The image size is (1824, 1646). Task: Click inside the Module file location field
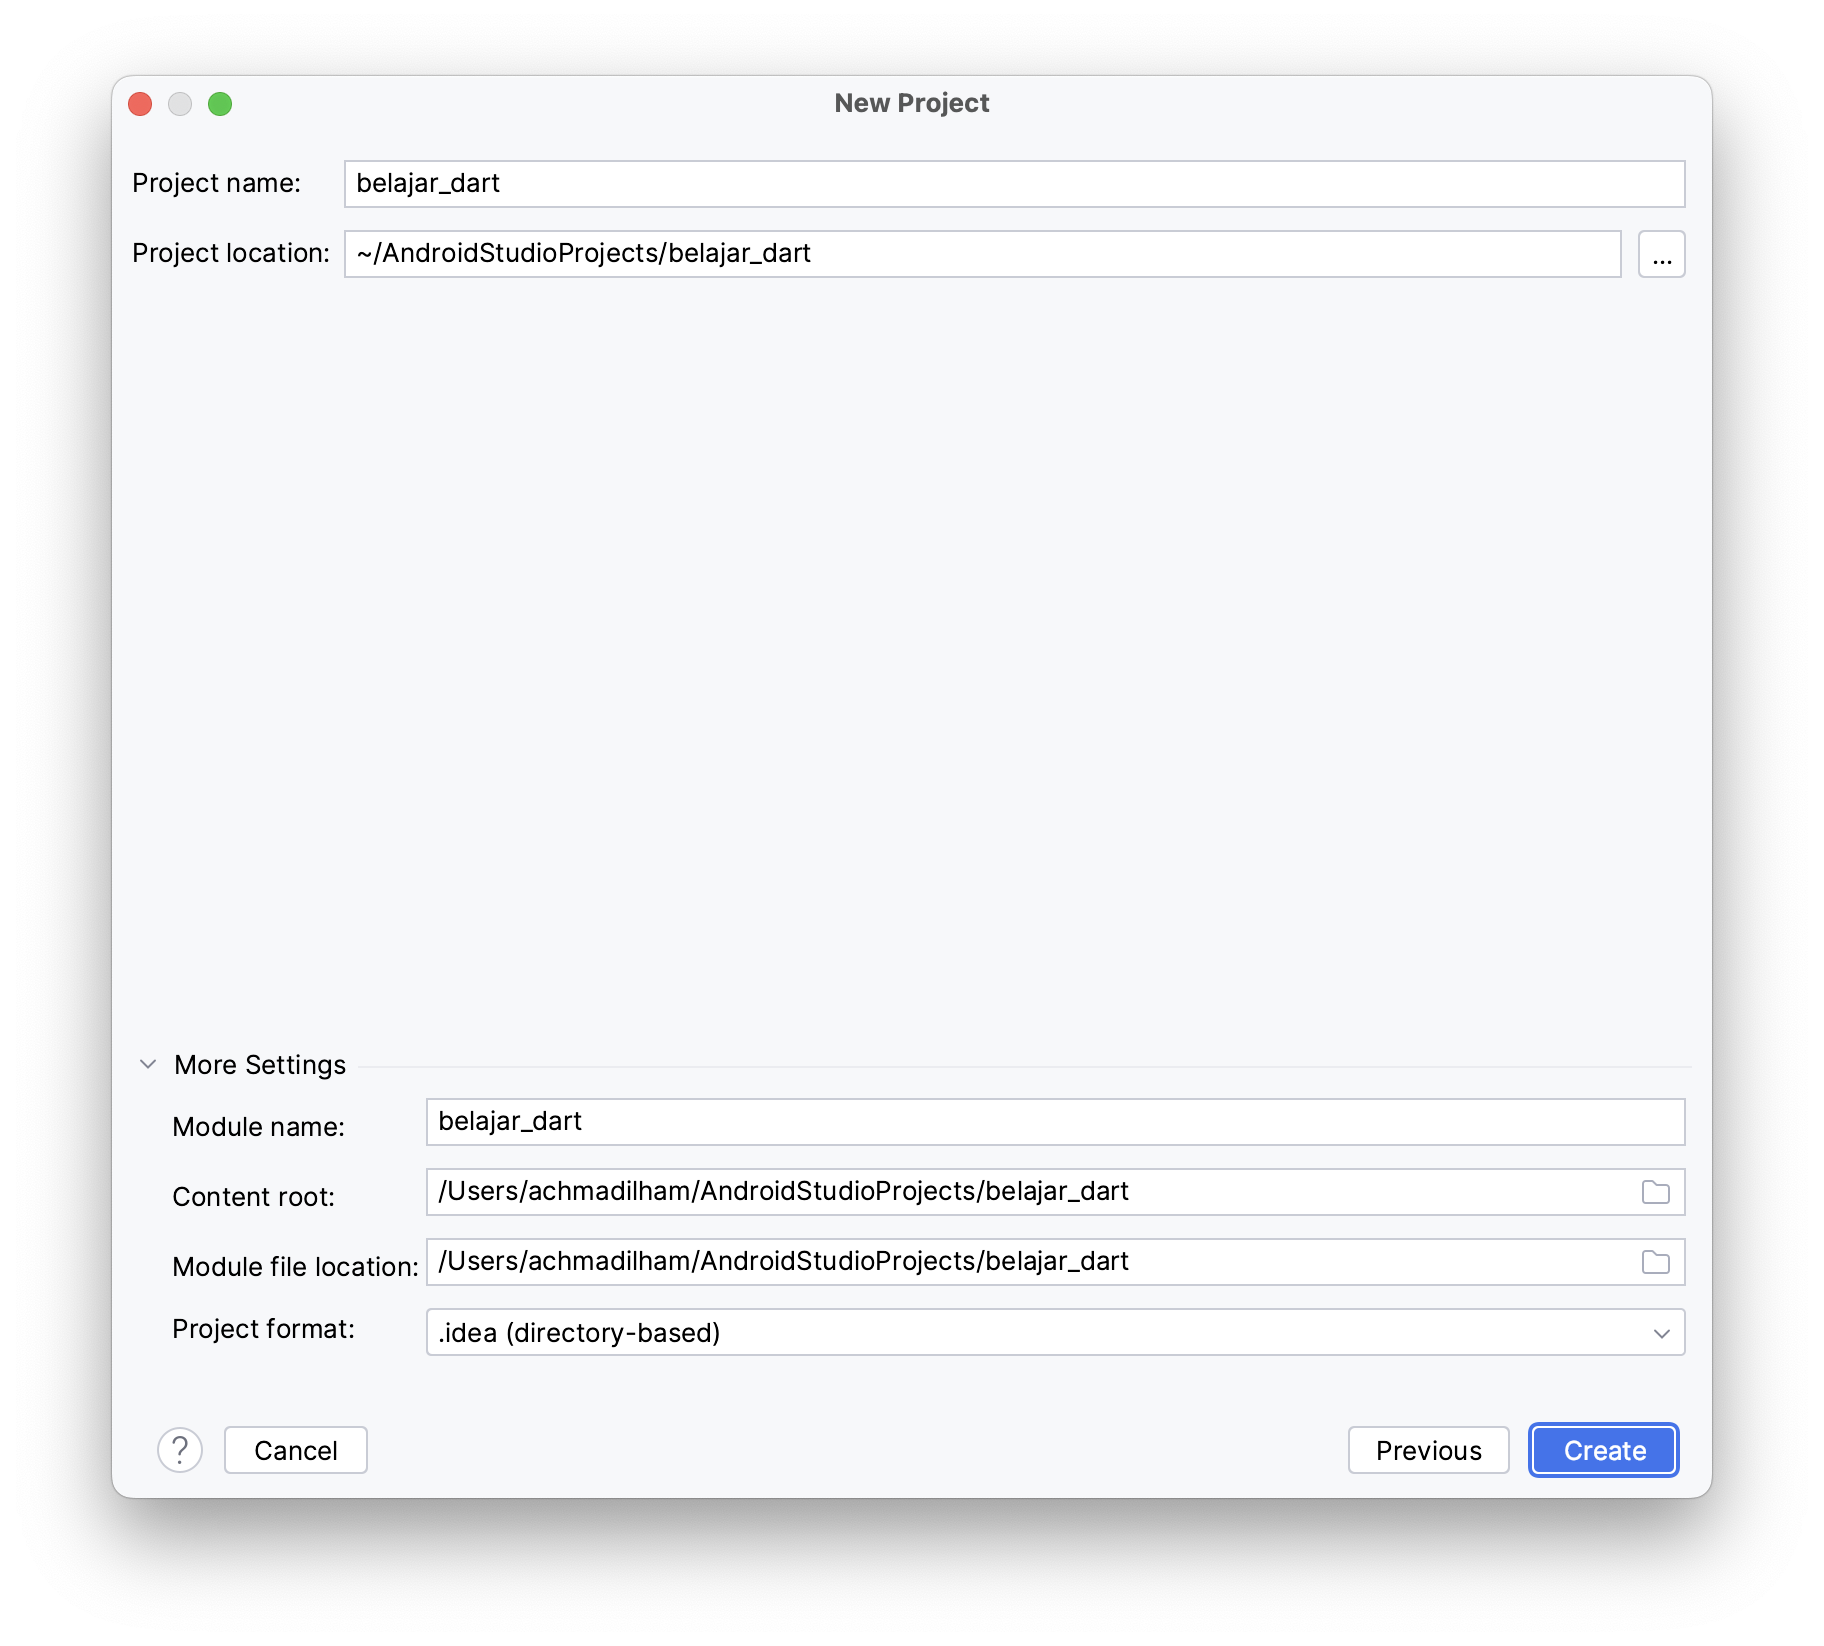pos(1030,1262)
